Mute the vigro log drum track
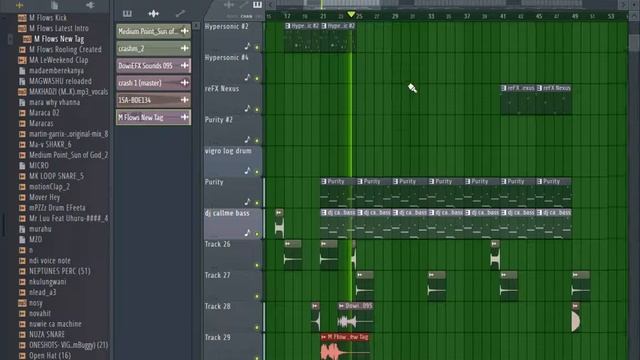The image size is (640, 360). 257,172
